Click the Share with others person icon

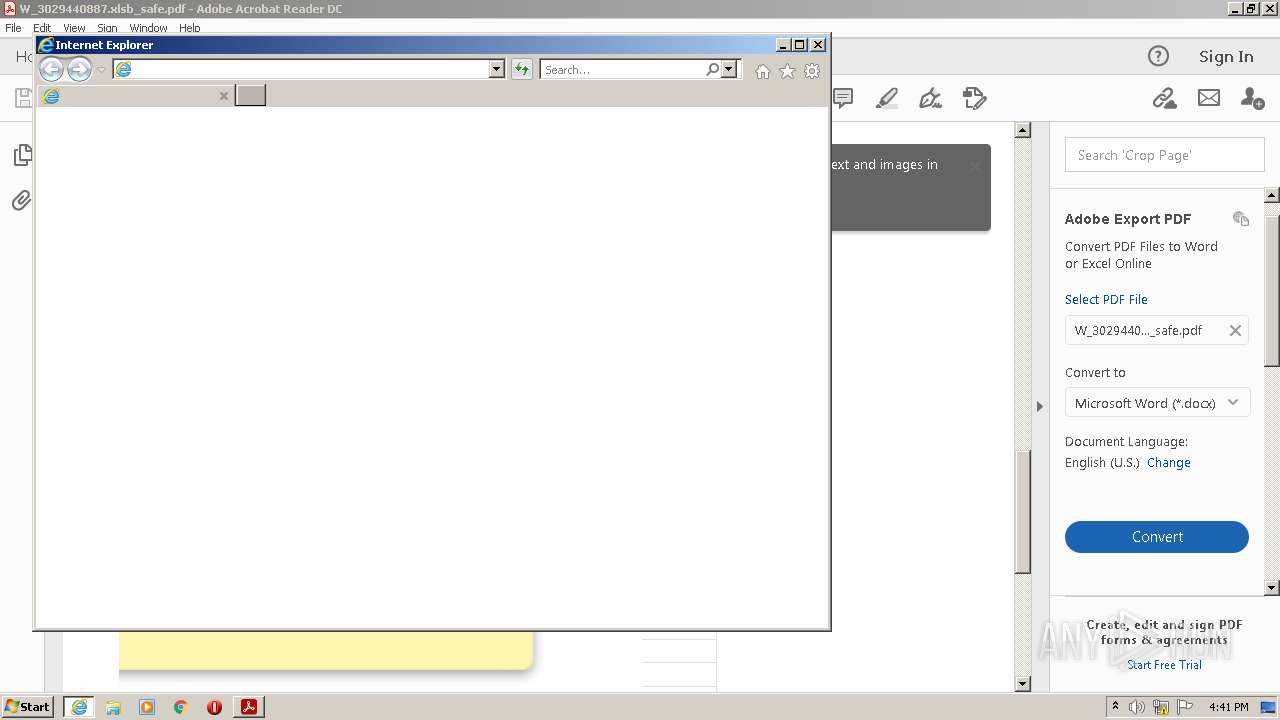pyautogui.click(x=1252, y=98)
